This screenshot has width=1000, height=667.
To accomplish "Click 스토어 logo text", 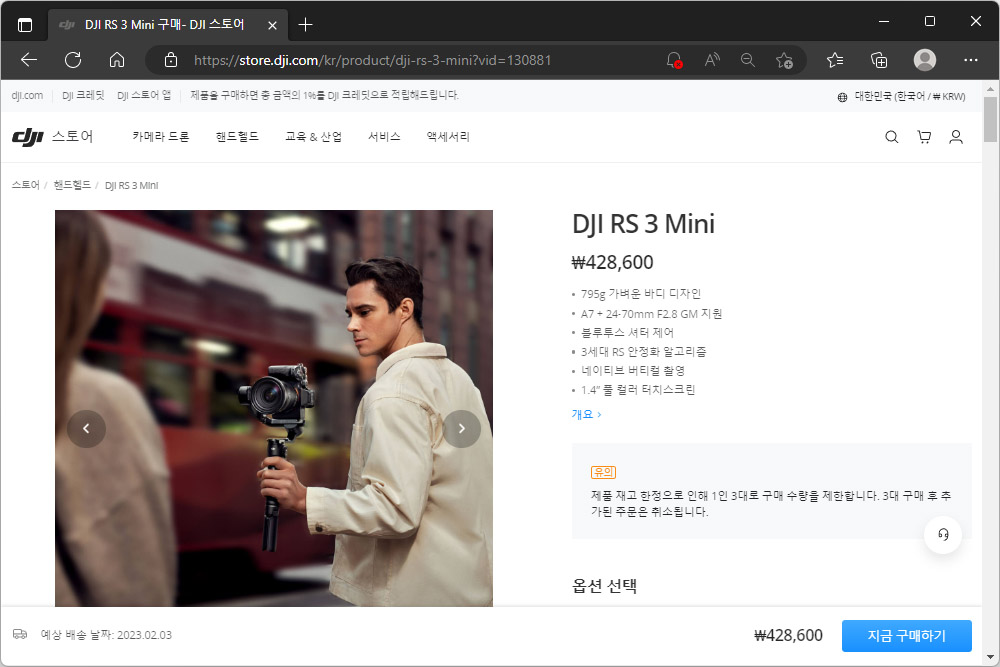I will coord(72,136).
